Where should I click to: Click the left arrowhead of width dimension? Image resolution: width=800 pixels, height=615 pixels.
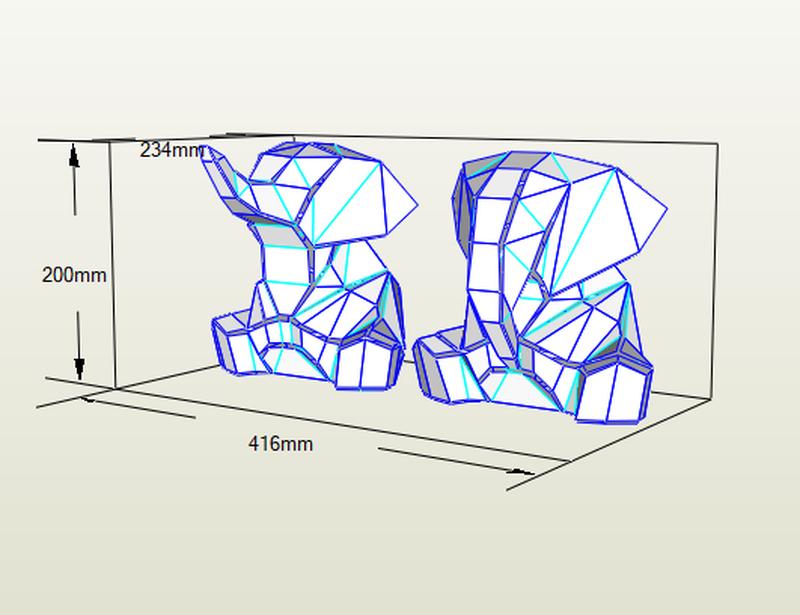(x=87, y=399)
